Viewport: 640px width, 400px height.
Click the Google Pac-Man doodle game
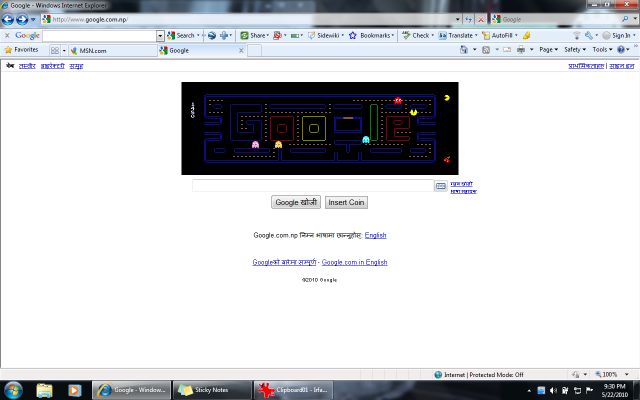click(320, 128)
